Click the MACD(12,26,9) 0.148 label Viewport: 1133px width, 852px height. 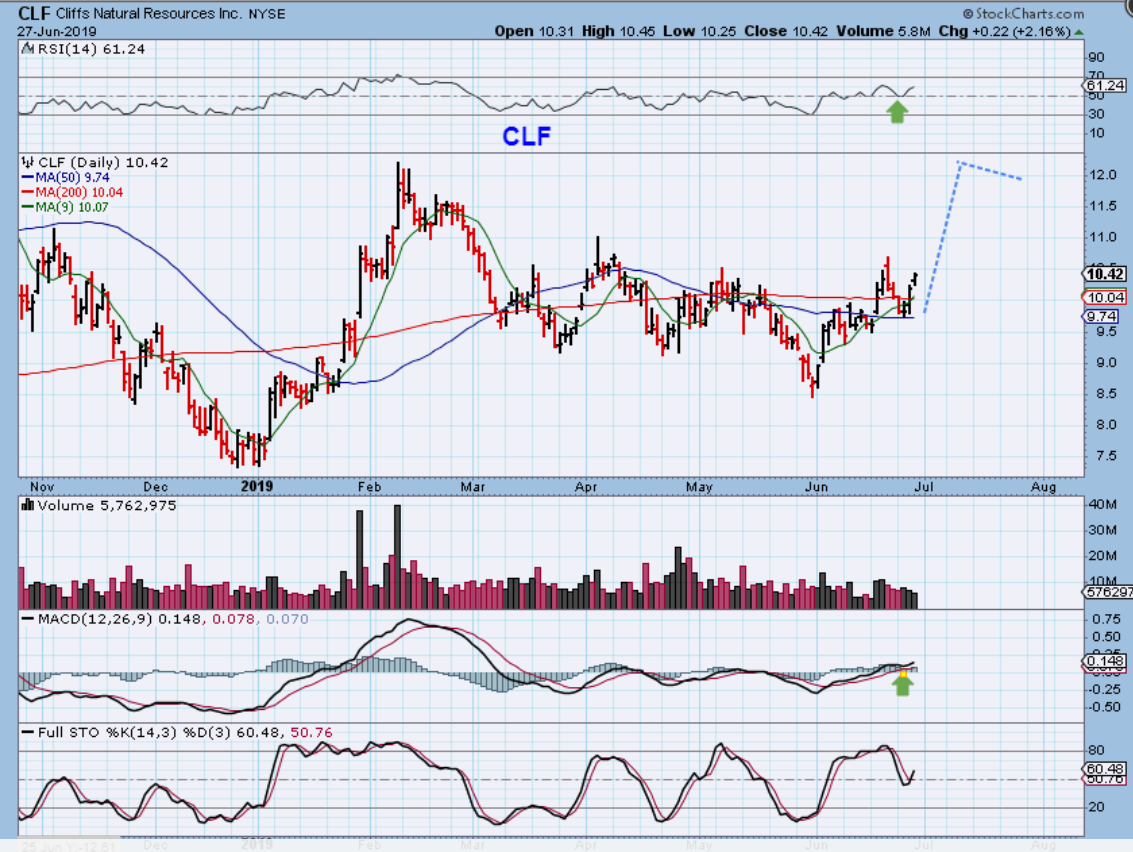(119, 619)
